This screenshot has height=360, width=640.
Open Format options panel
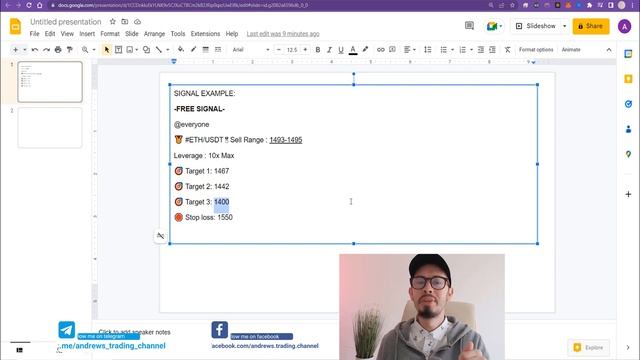(x=536, y=50)
